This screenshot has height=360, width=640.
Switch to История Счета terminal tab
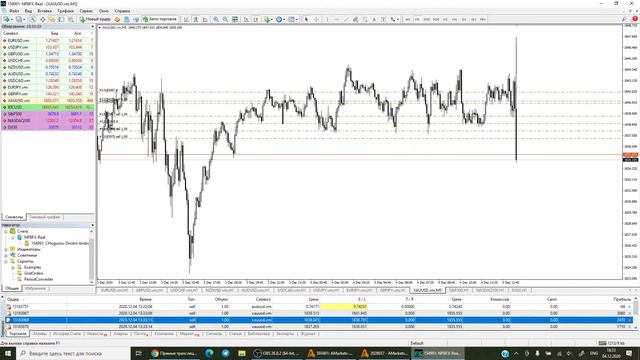click(x=67, y=334)
